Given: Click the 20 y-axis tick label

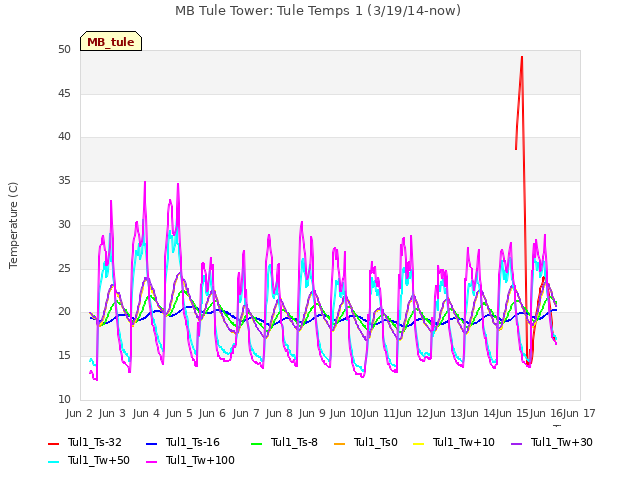Looking at the screenshot, I should [64, 312].
